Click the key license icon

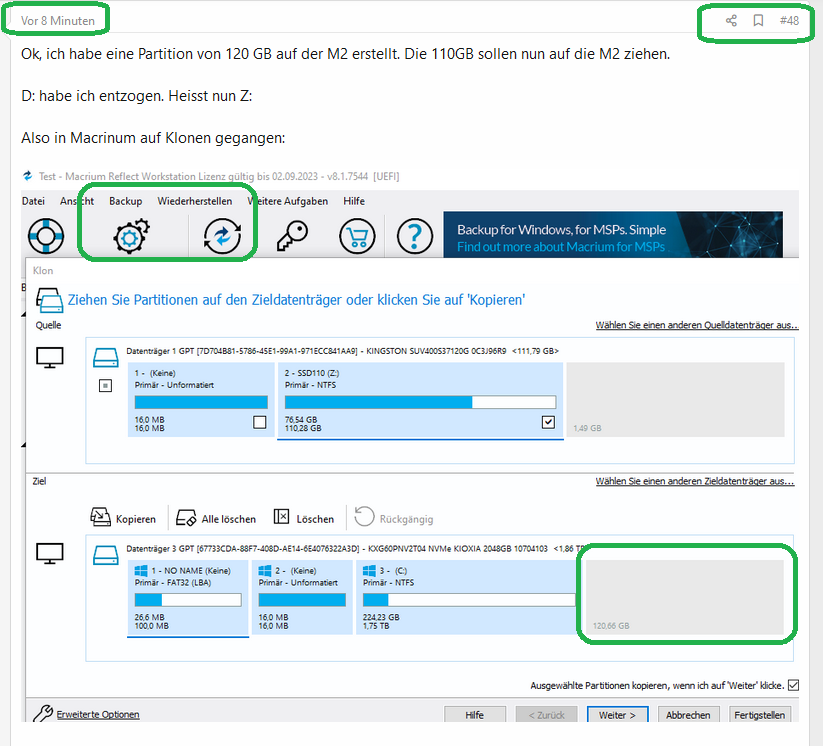(x=292, y=236)
